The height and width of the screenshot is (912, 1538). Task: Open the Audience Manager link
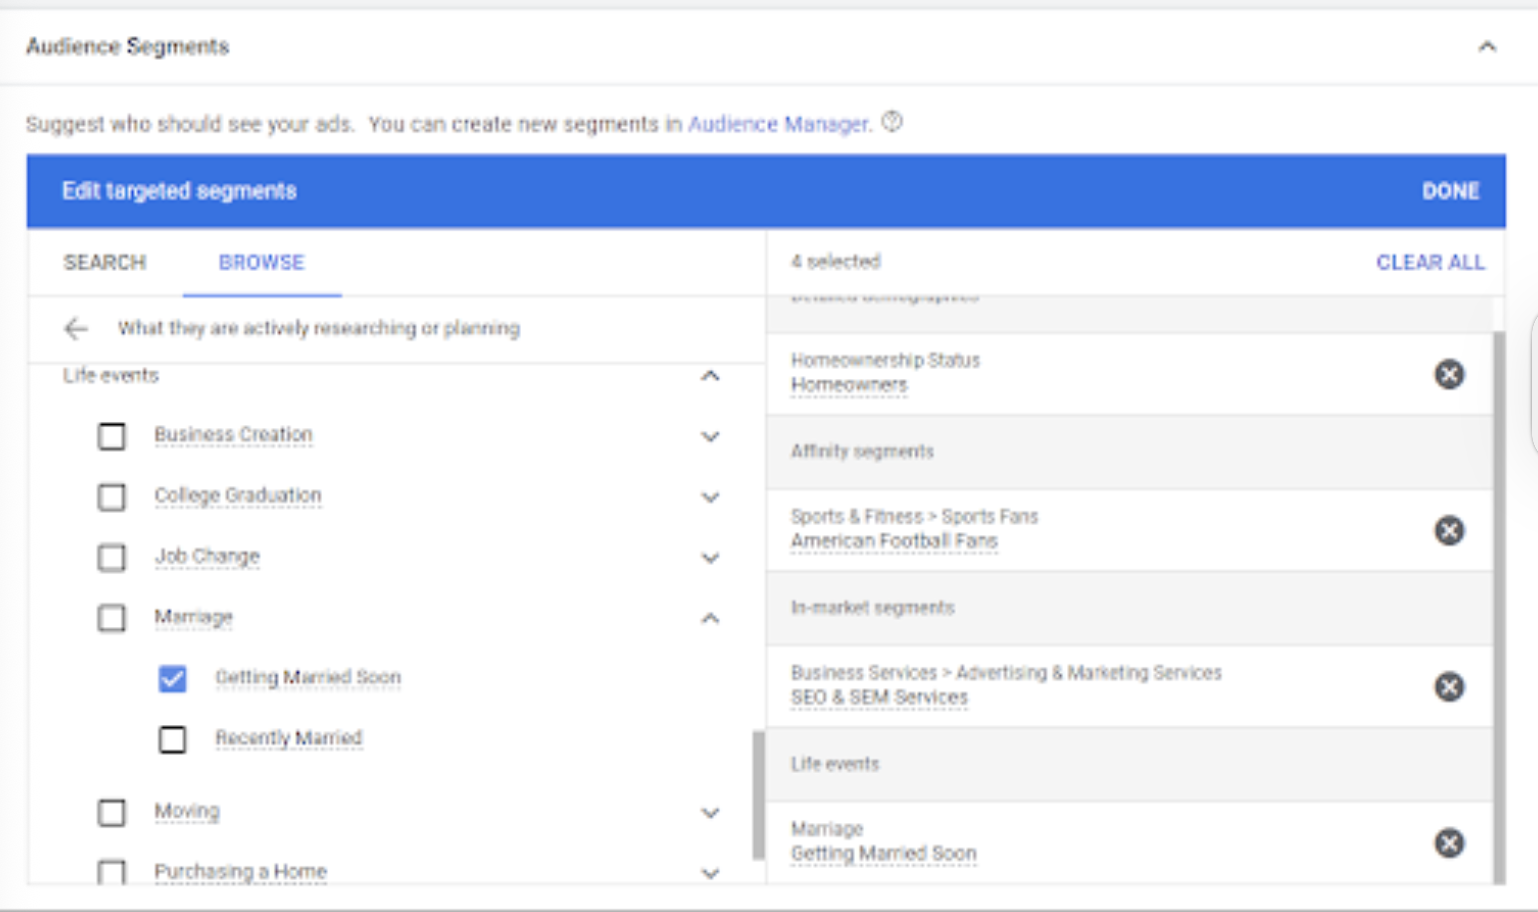pos(778,124)
